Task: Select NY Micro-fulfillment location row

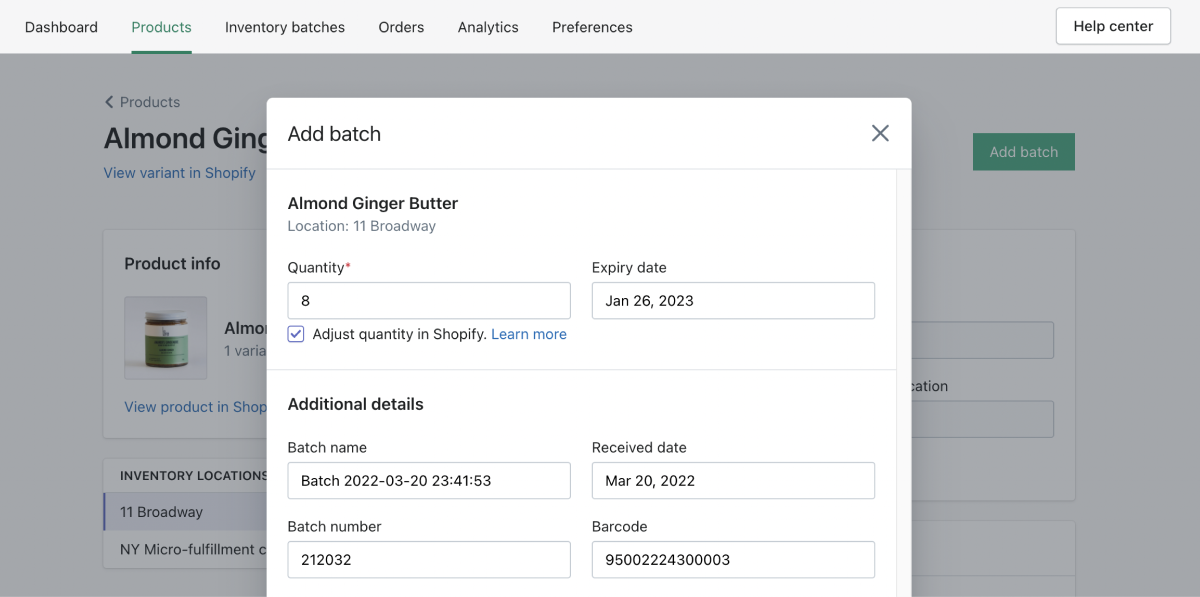Action: click(x=185, y=549)
